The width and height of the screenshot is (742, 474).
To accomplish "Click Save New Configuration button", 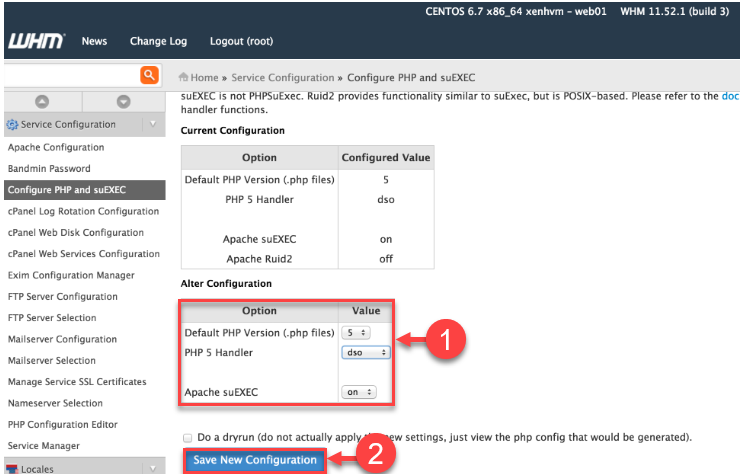I will click(x=255, y=460).
